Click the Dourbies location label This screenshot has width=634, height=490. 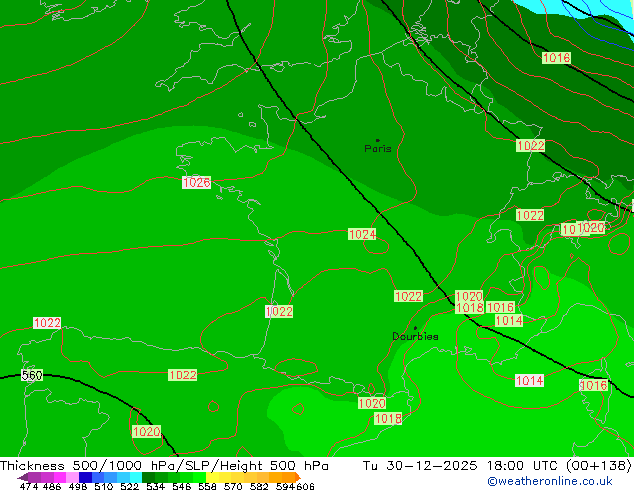pyautogui.click(x=415, y=336)
